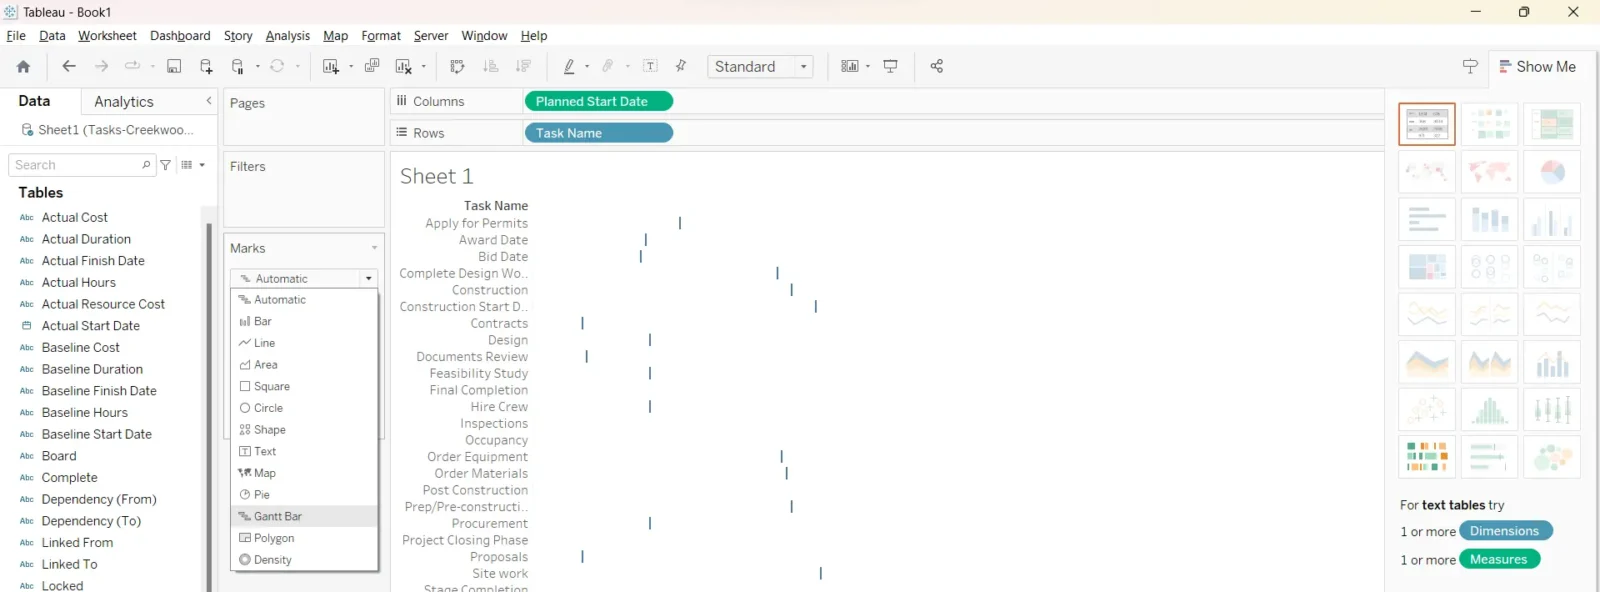Screen dimensions: 1600x592
Task: Open the Analysis menu
Action: point(288,36)
